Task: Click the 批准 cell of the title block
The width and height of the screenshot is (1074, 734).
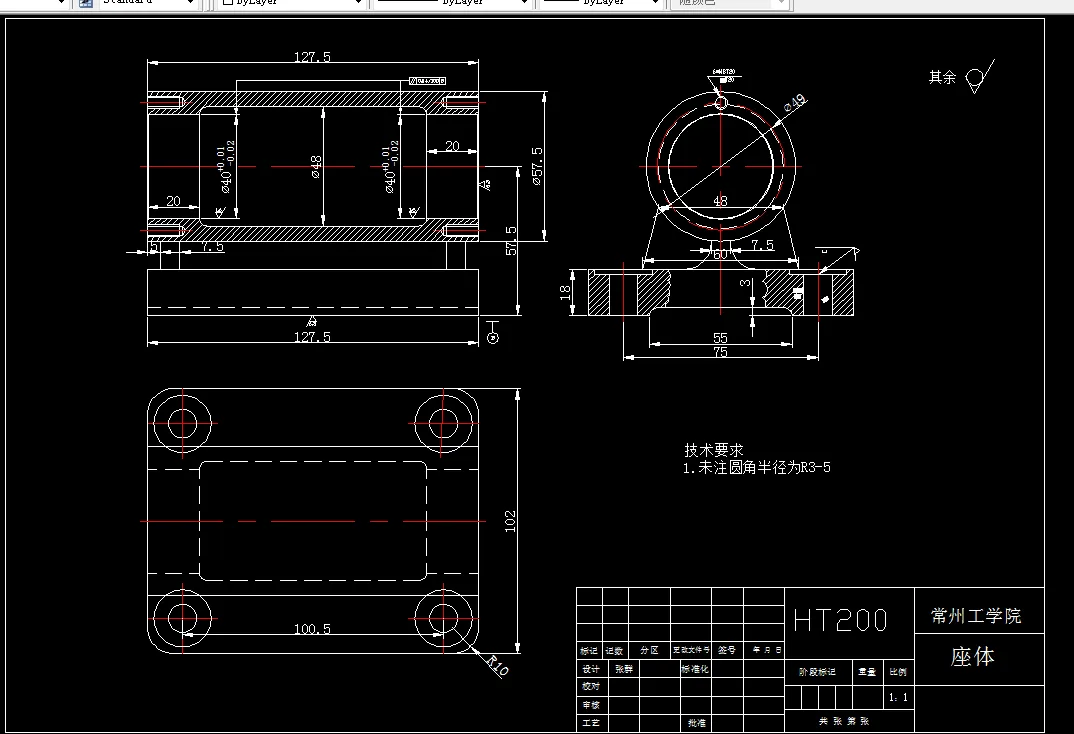Action: point(697,720)
